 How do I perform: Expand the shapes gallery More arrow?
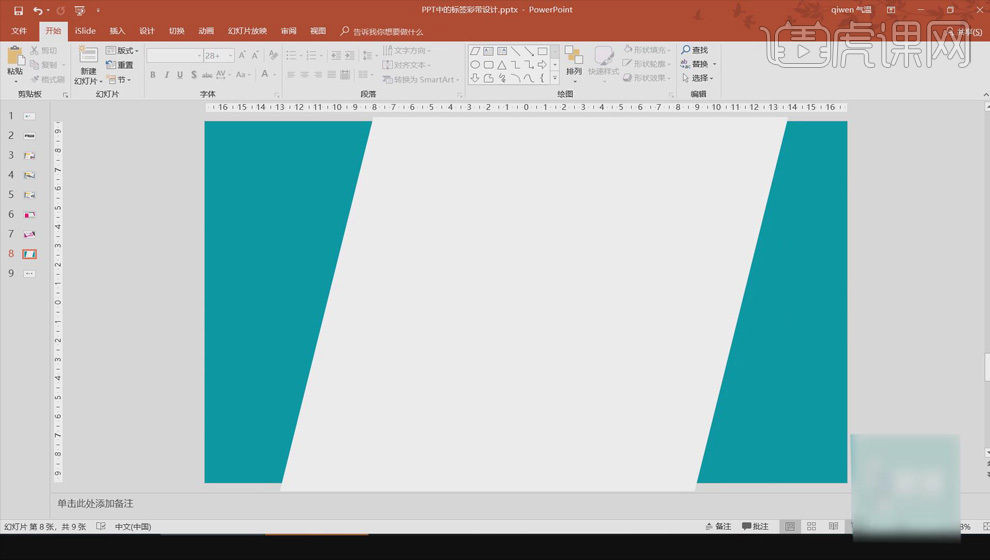[x=555, y=78]
